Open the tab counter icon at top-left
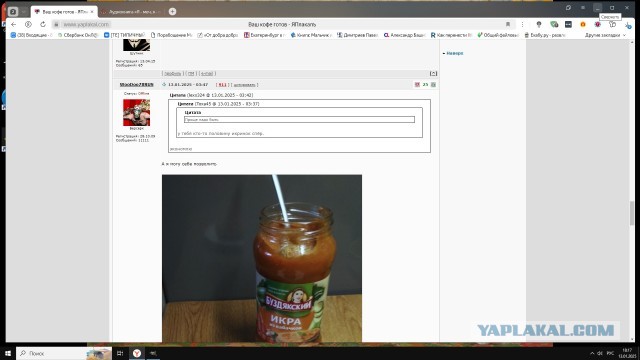 (13, 11)
